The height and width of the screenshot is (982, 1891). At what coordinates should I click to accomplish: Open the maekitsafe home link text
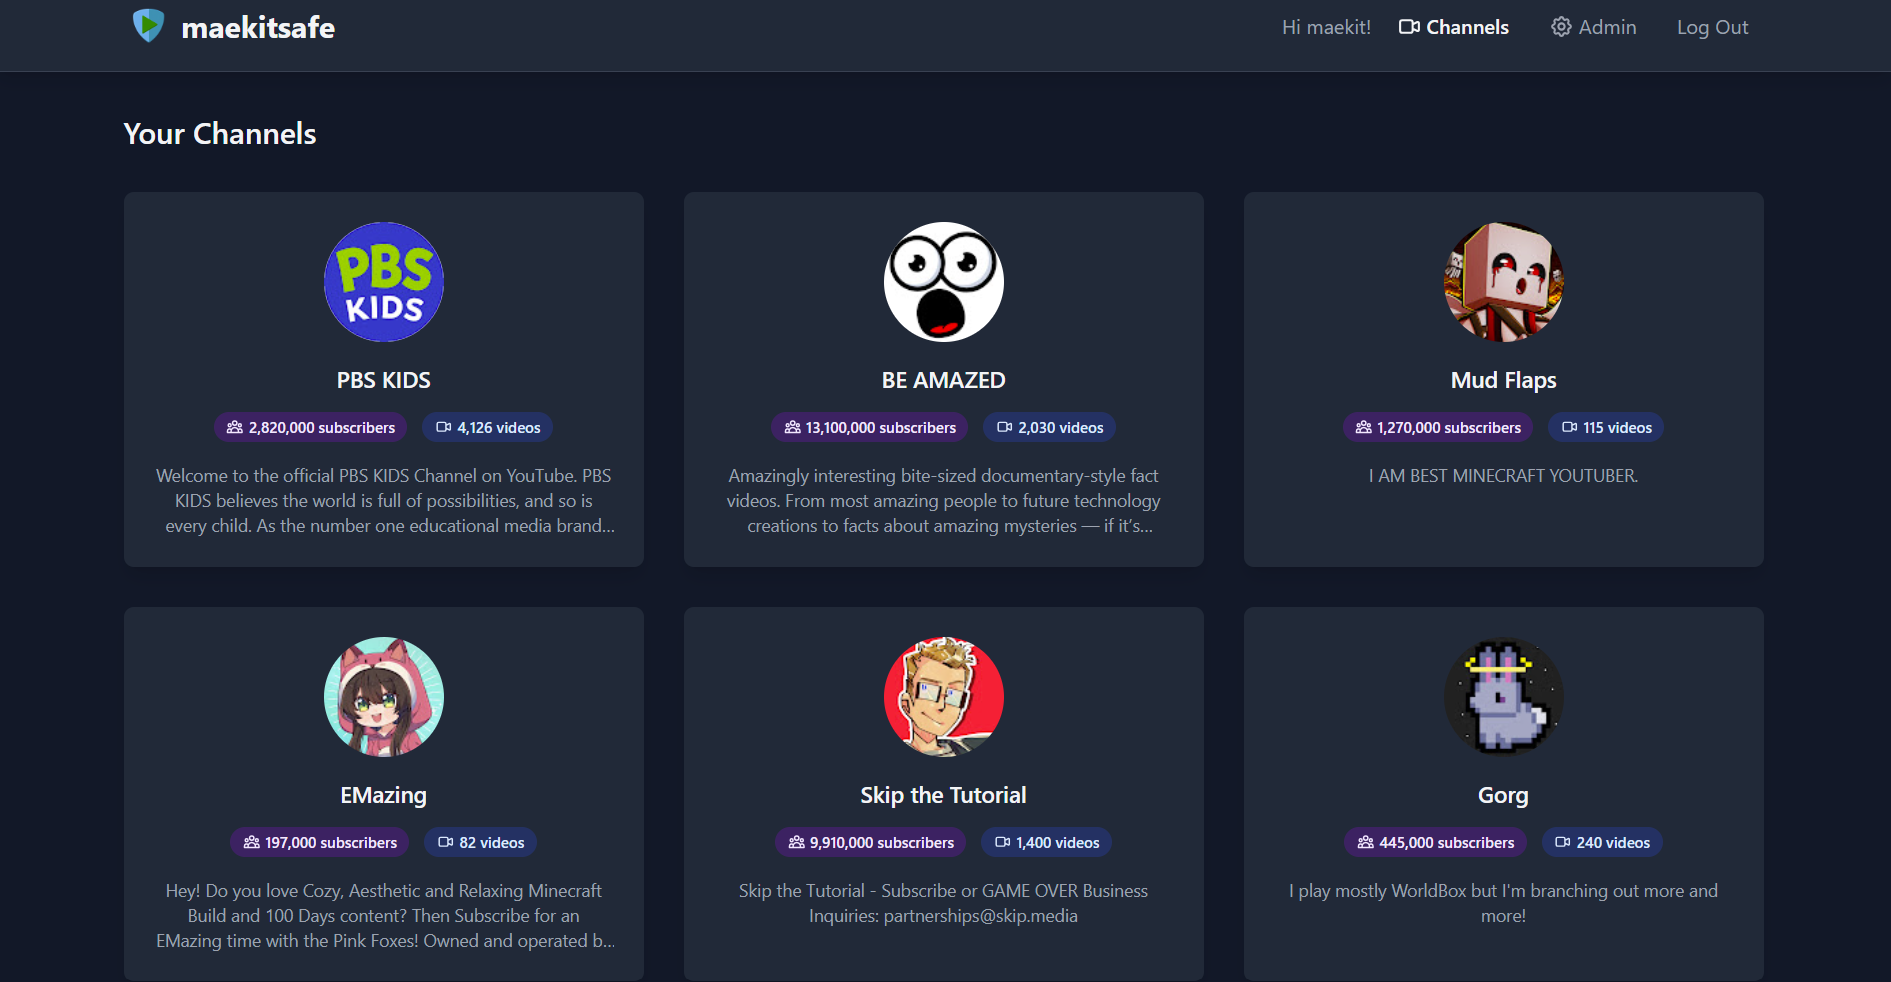pos(258,27)
